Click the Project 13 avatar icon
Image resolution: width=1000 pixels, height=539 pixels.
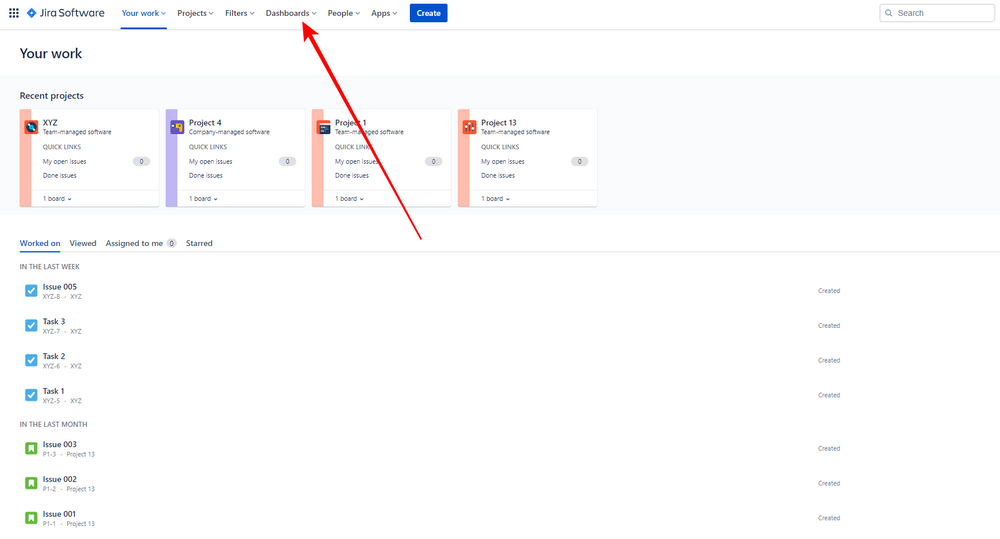[x=469, y=127]
